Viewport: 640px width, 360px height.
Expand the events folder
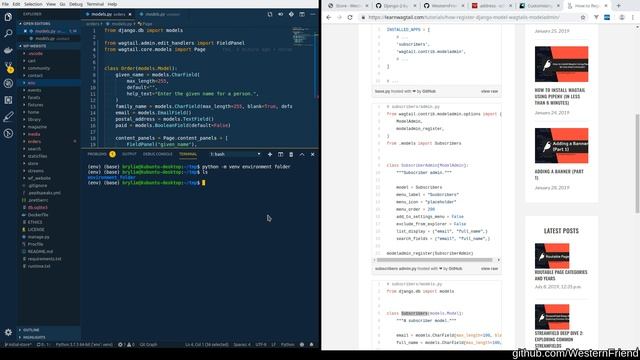coord(34,90)
